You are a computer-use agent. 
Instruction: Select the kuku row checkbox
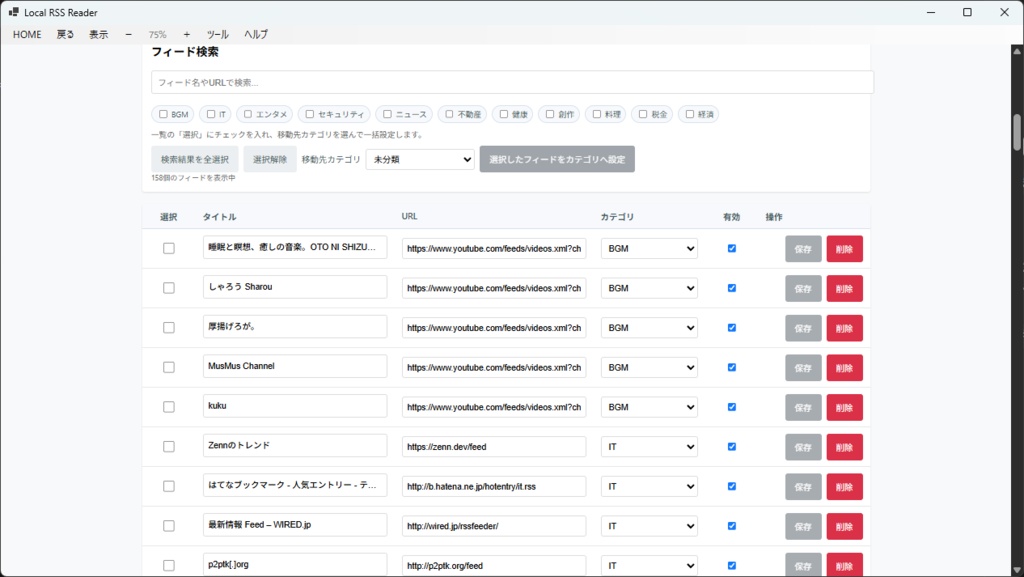(168, 407)
